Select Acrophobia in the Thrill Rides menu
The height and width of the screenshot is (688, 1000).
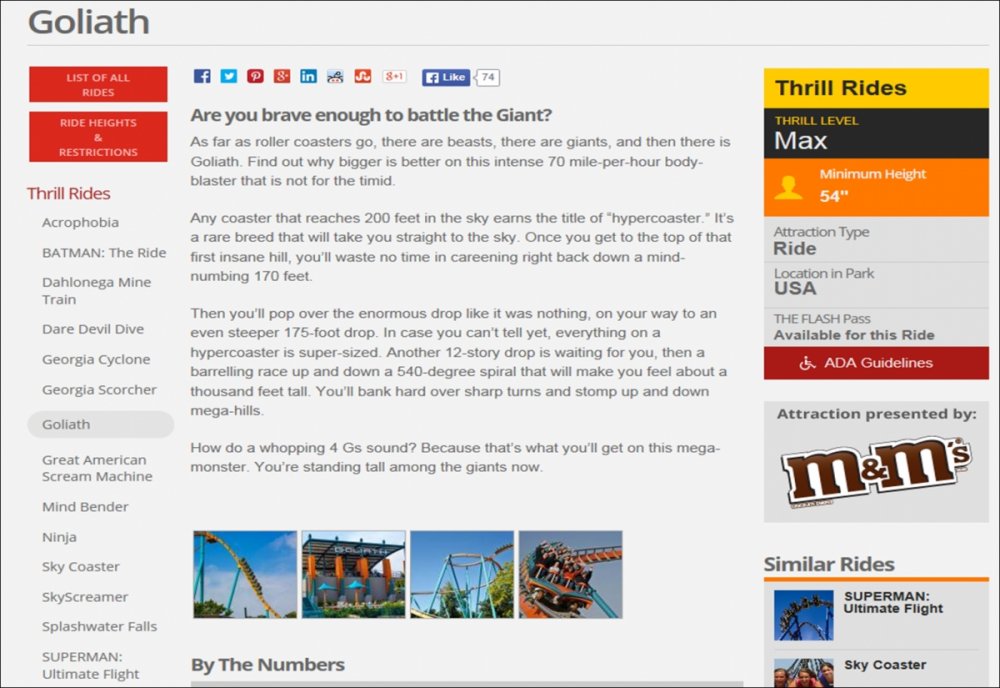coord(80,222)
